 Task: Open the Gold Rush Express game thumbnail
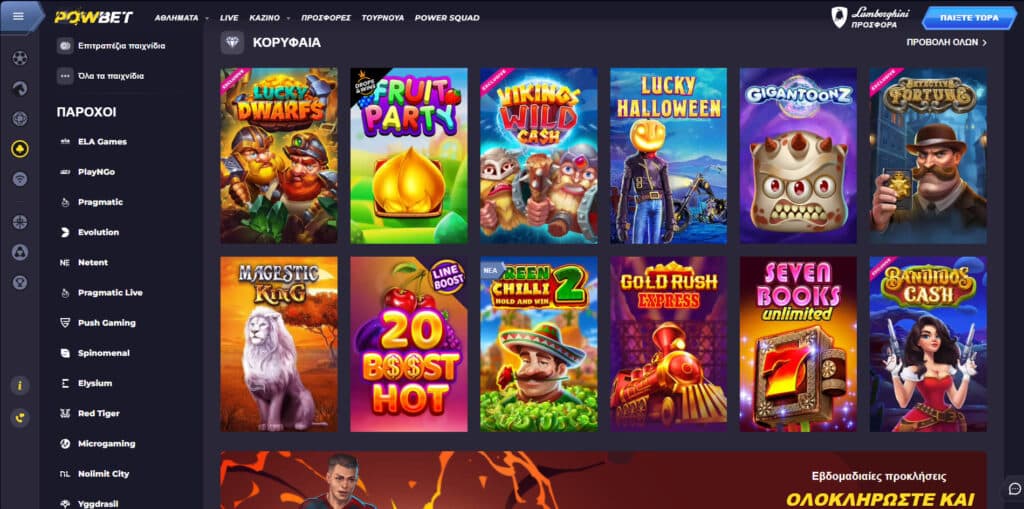point(668,344)
